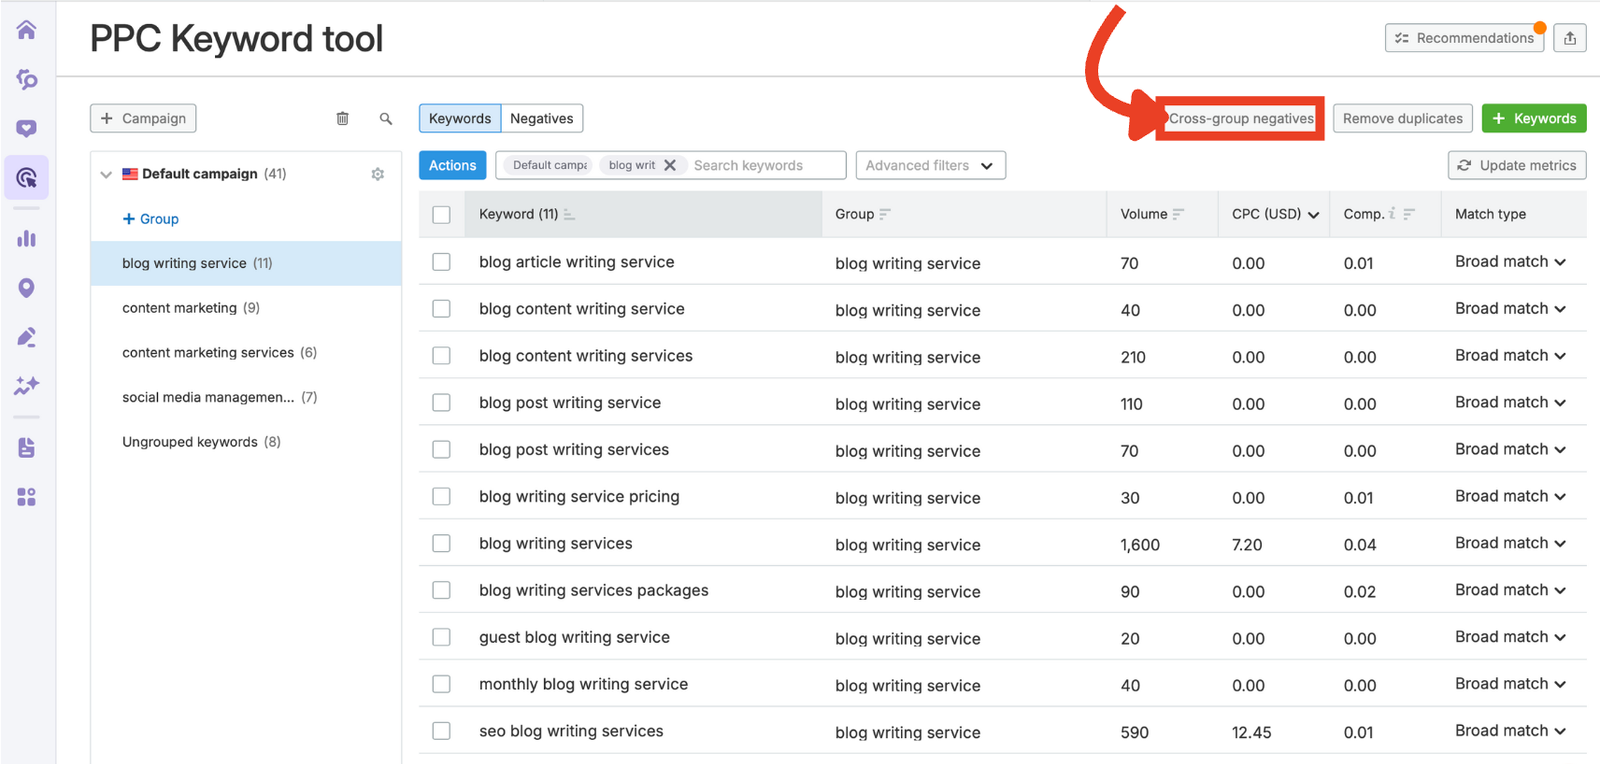
Task: Sort CPC (USD) column arrow
Action: pyautogui.click(x=1313, y=215)
